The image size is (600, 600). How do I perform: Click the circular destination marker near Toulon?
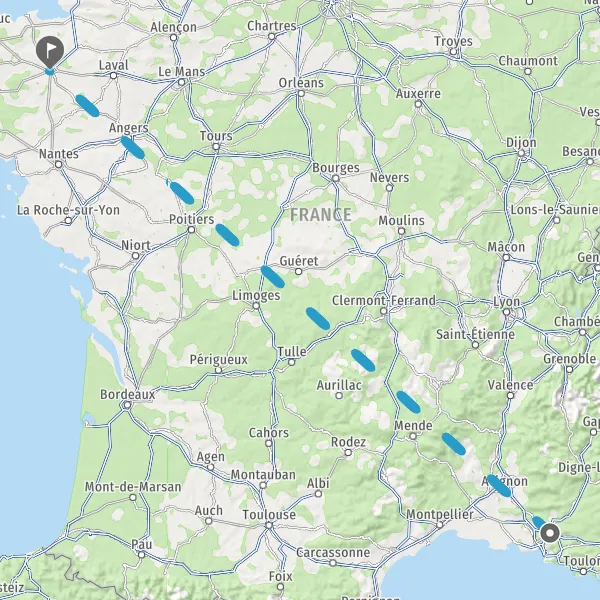point(550,533)
